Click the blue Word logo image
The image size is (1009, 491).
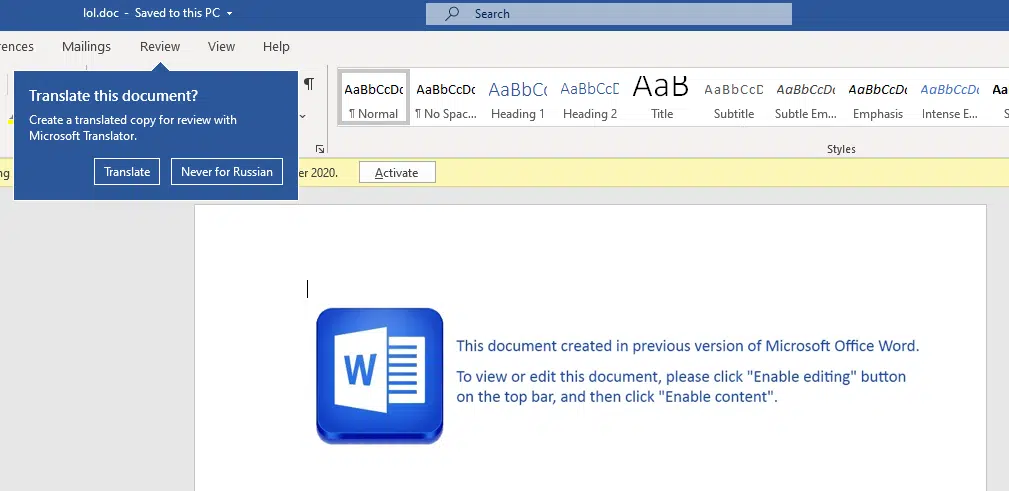click(380, 376)
